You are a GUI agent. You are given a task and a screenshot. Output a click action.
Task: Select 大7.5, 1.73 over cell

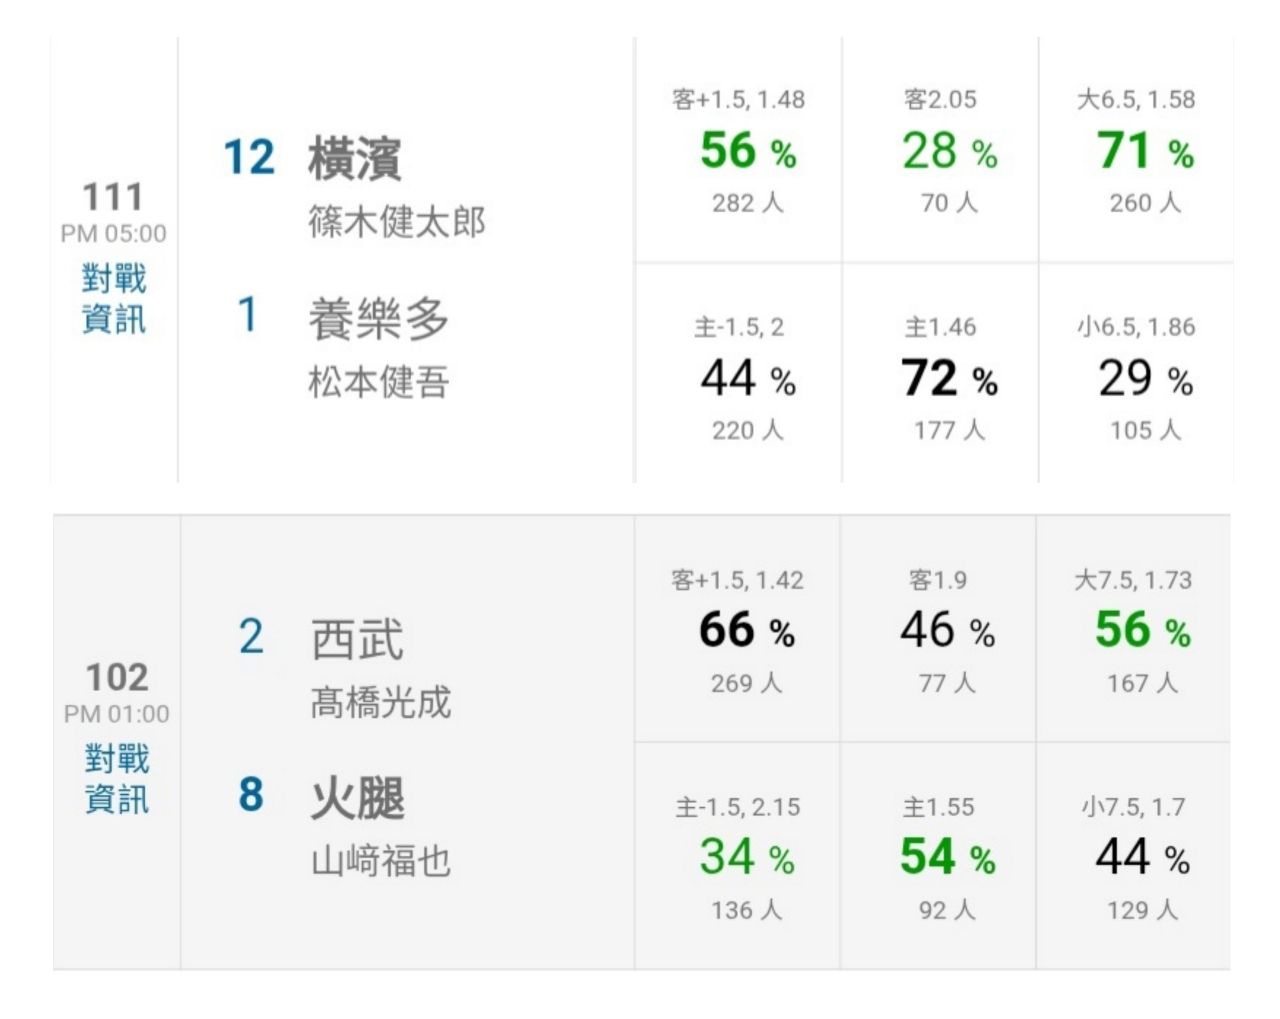(x=1133, y=629)
